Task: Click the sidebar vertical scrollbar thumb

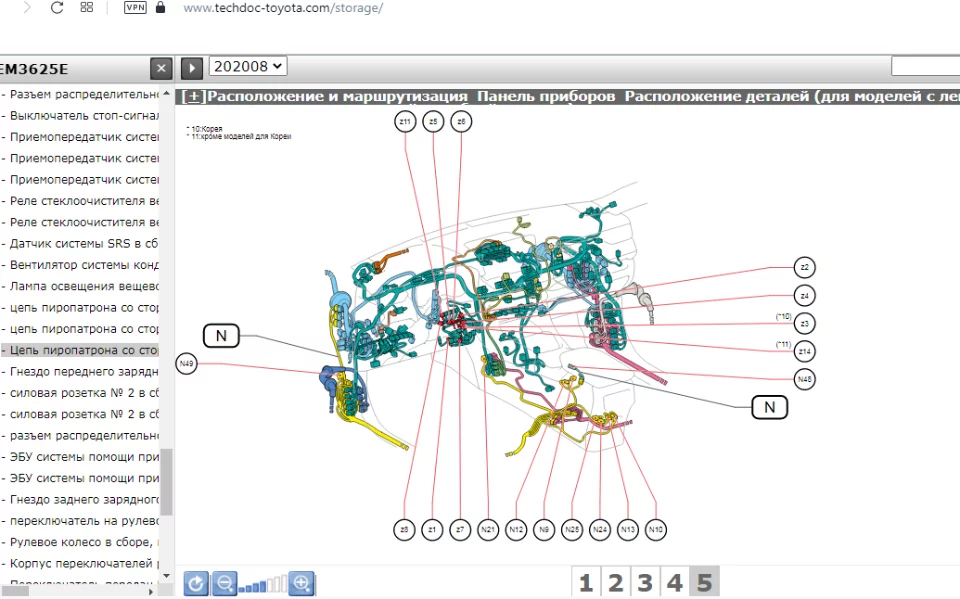Action: 166,482
